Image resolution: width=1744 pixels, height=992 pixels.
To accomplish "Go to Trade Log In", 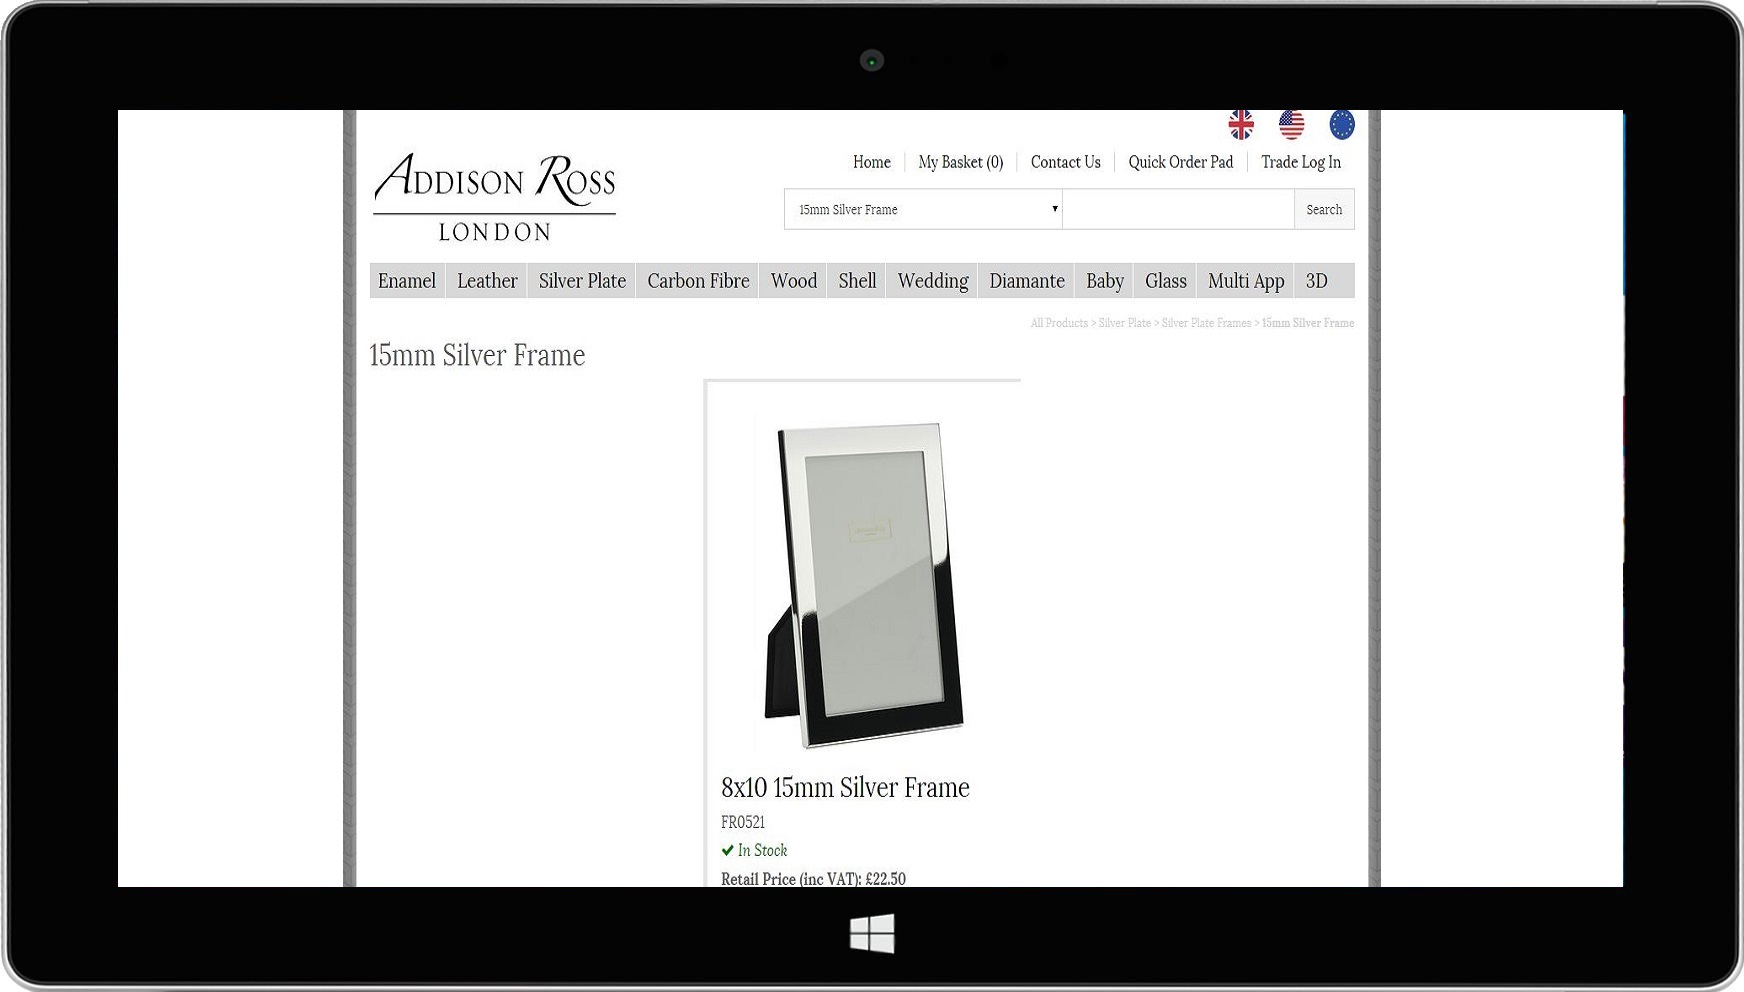I will tap(1300, 162).
